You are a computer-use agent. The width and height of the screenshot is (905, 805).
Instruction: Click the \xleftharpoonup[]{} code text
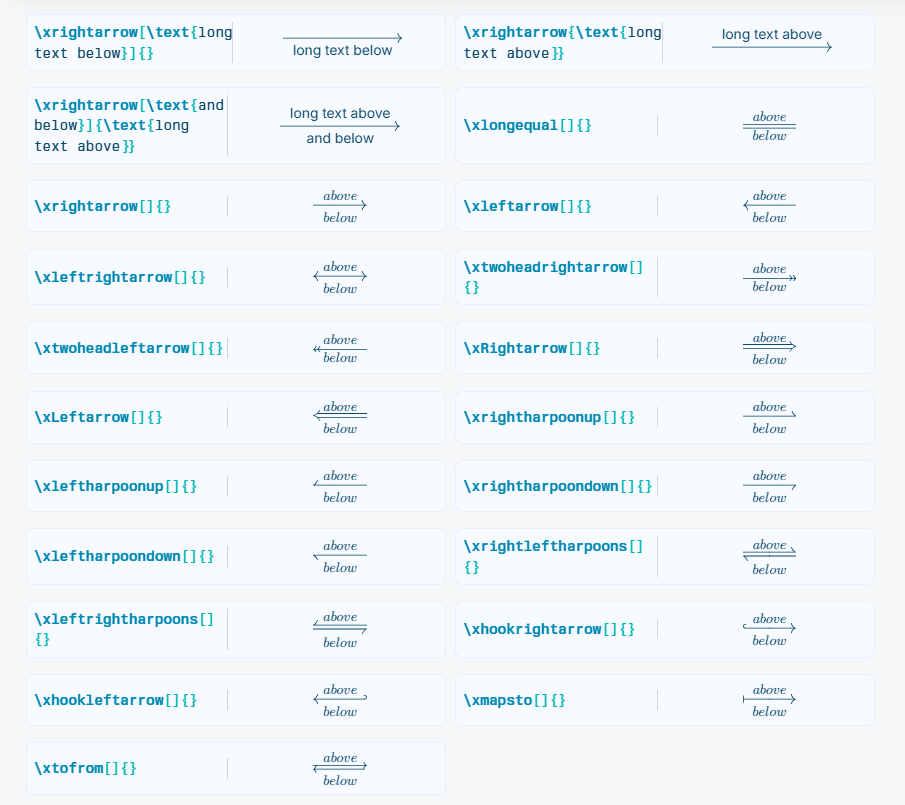pos(115,486)
